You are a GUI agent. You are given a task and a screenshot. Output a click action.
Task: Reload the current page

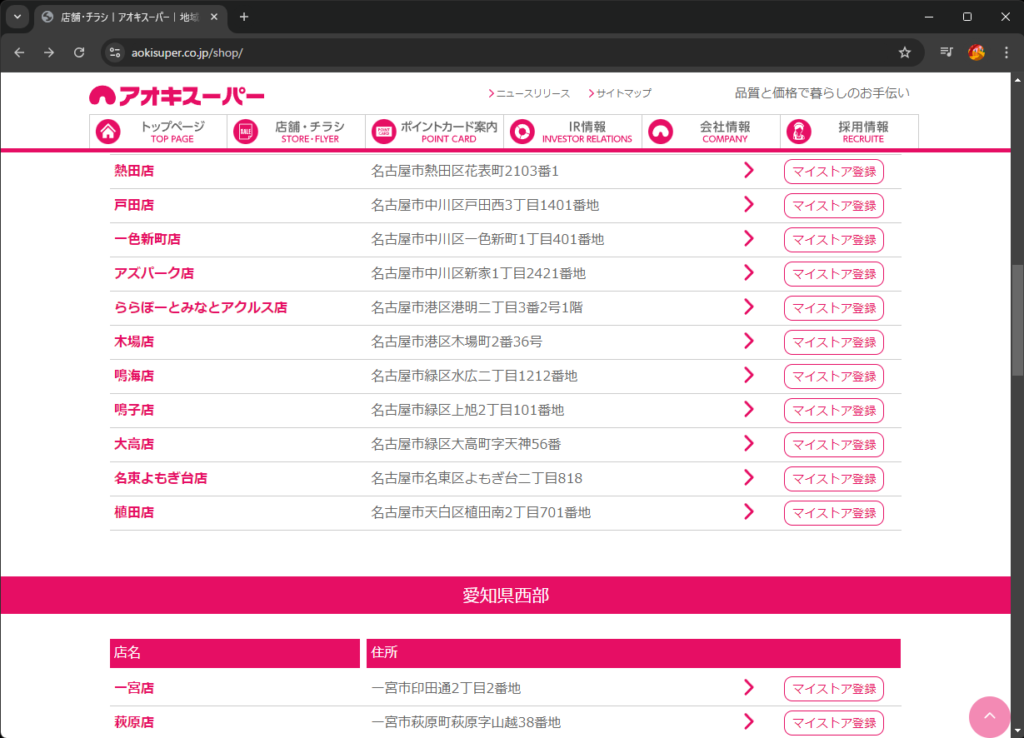coord(79,52)
